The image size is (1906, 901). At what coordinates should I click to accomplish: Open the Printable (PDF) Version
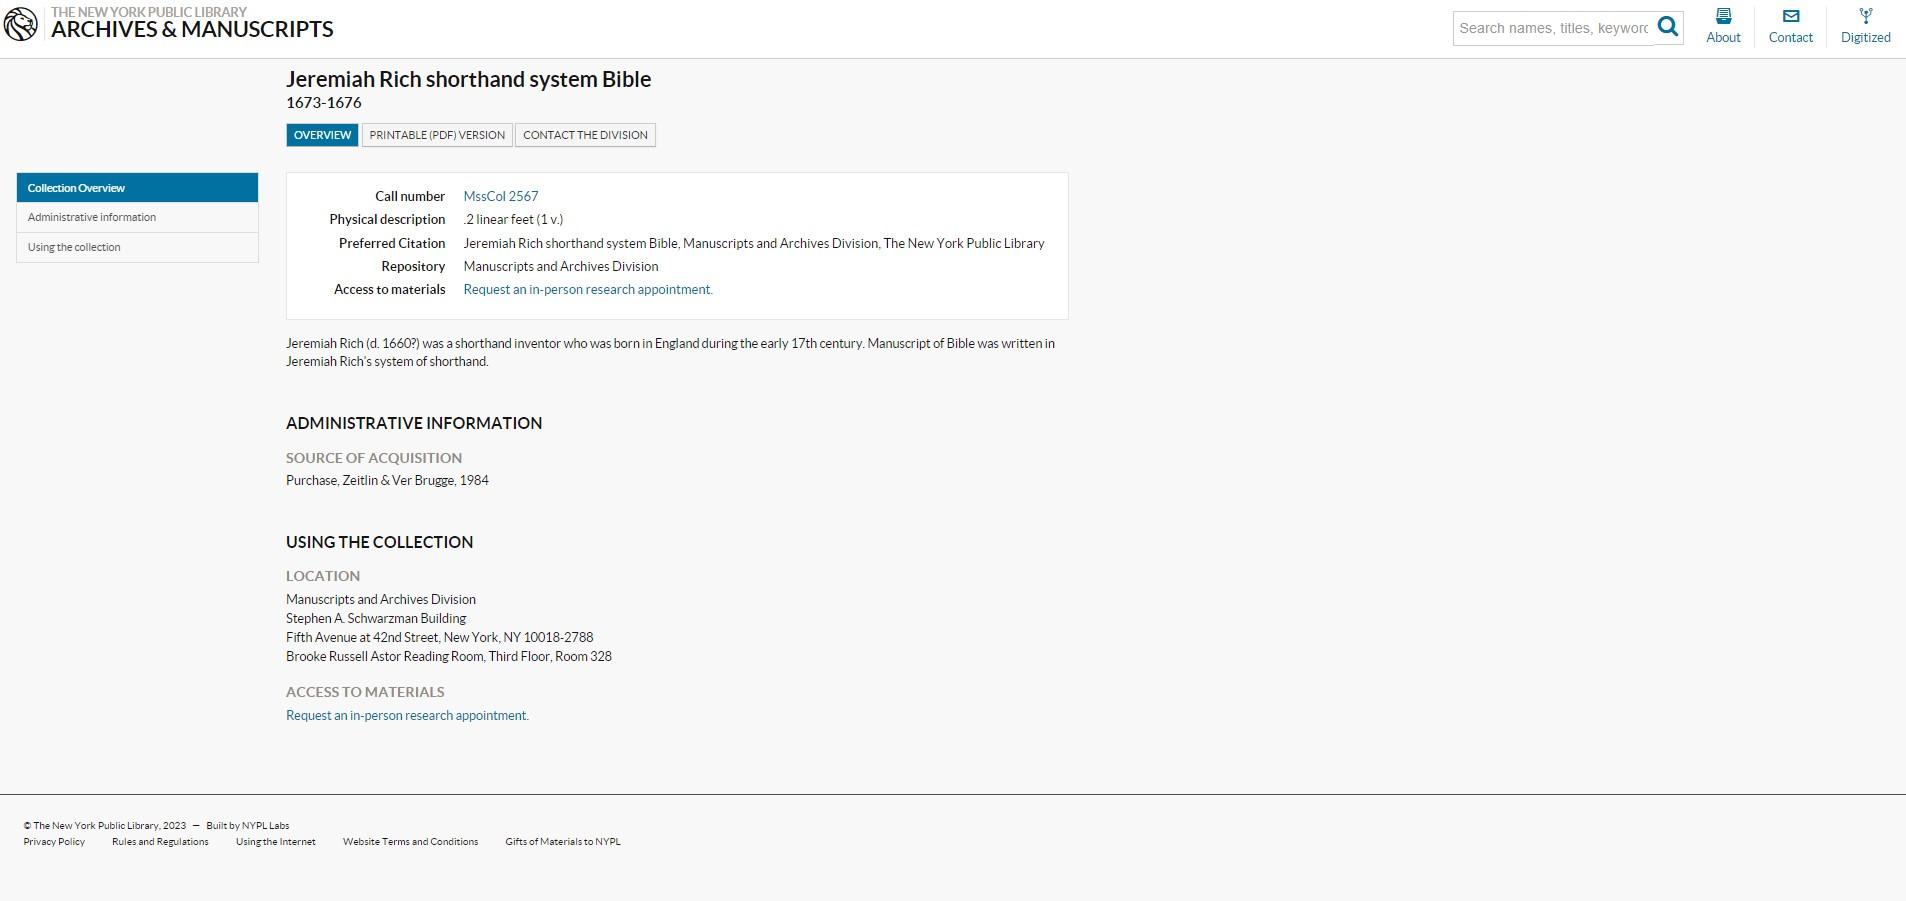(x=437, y=135)
